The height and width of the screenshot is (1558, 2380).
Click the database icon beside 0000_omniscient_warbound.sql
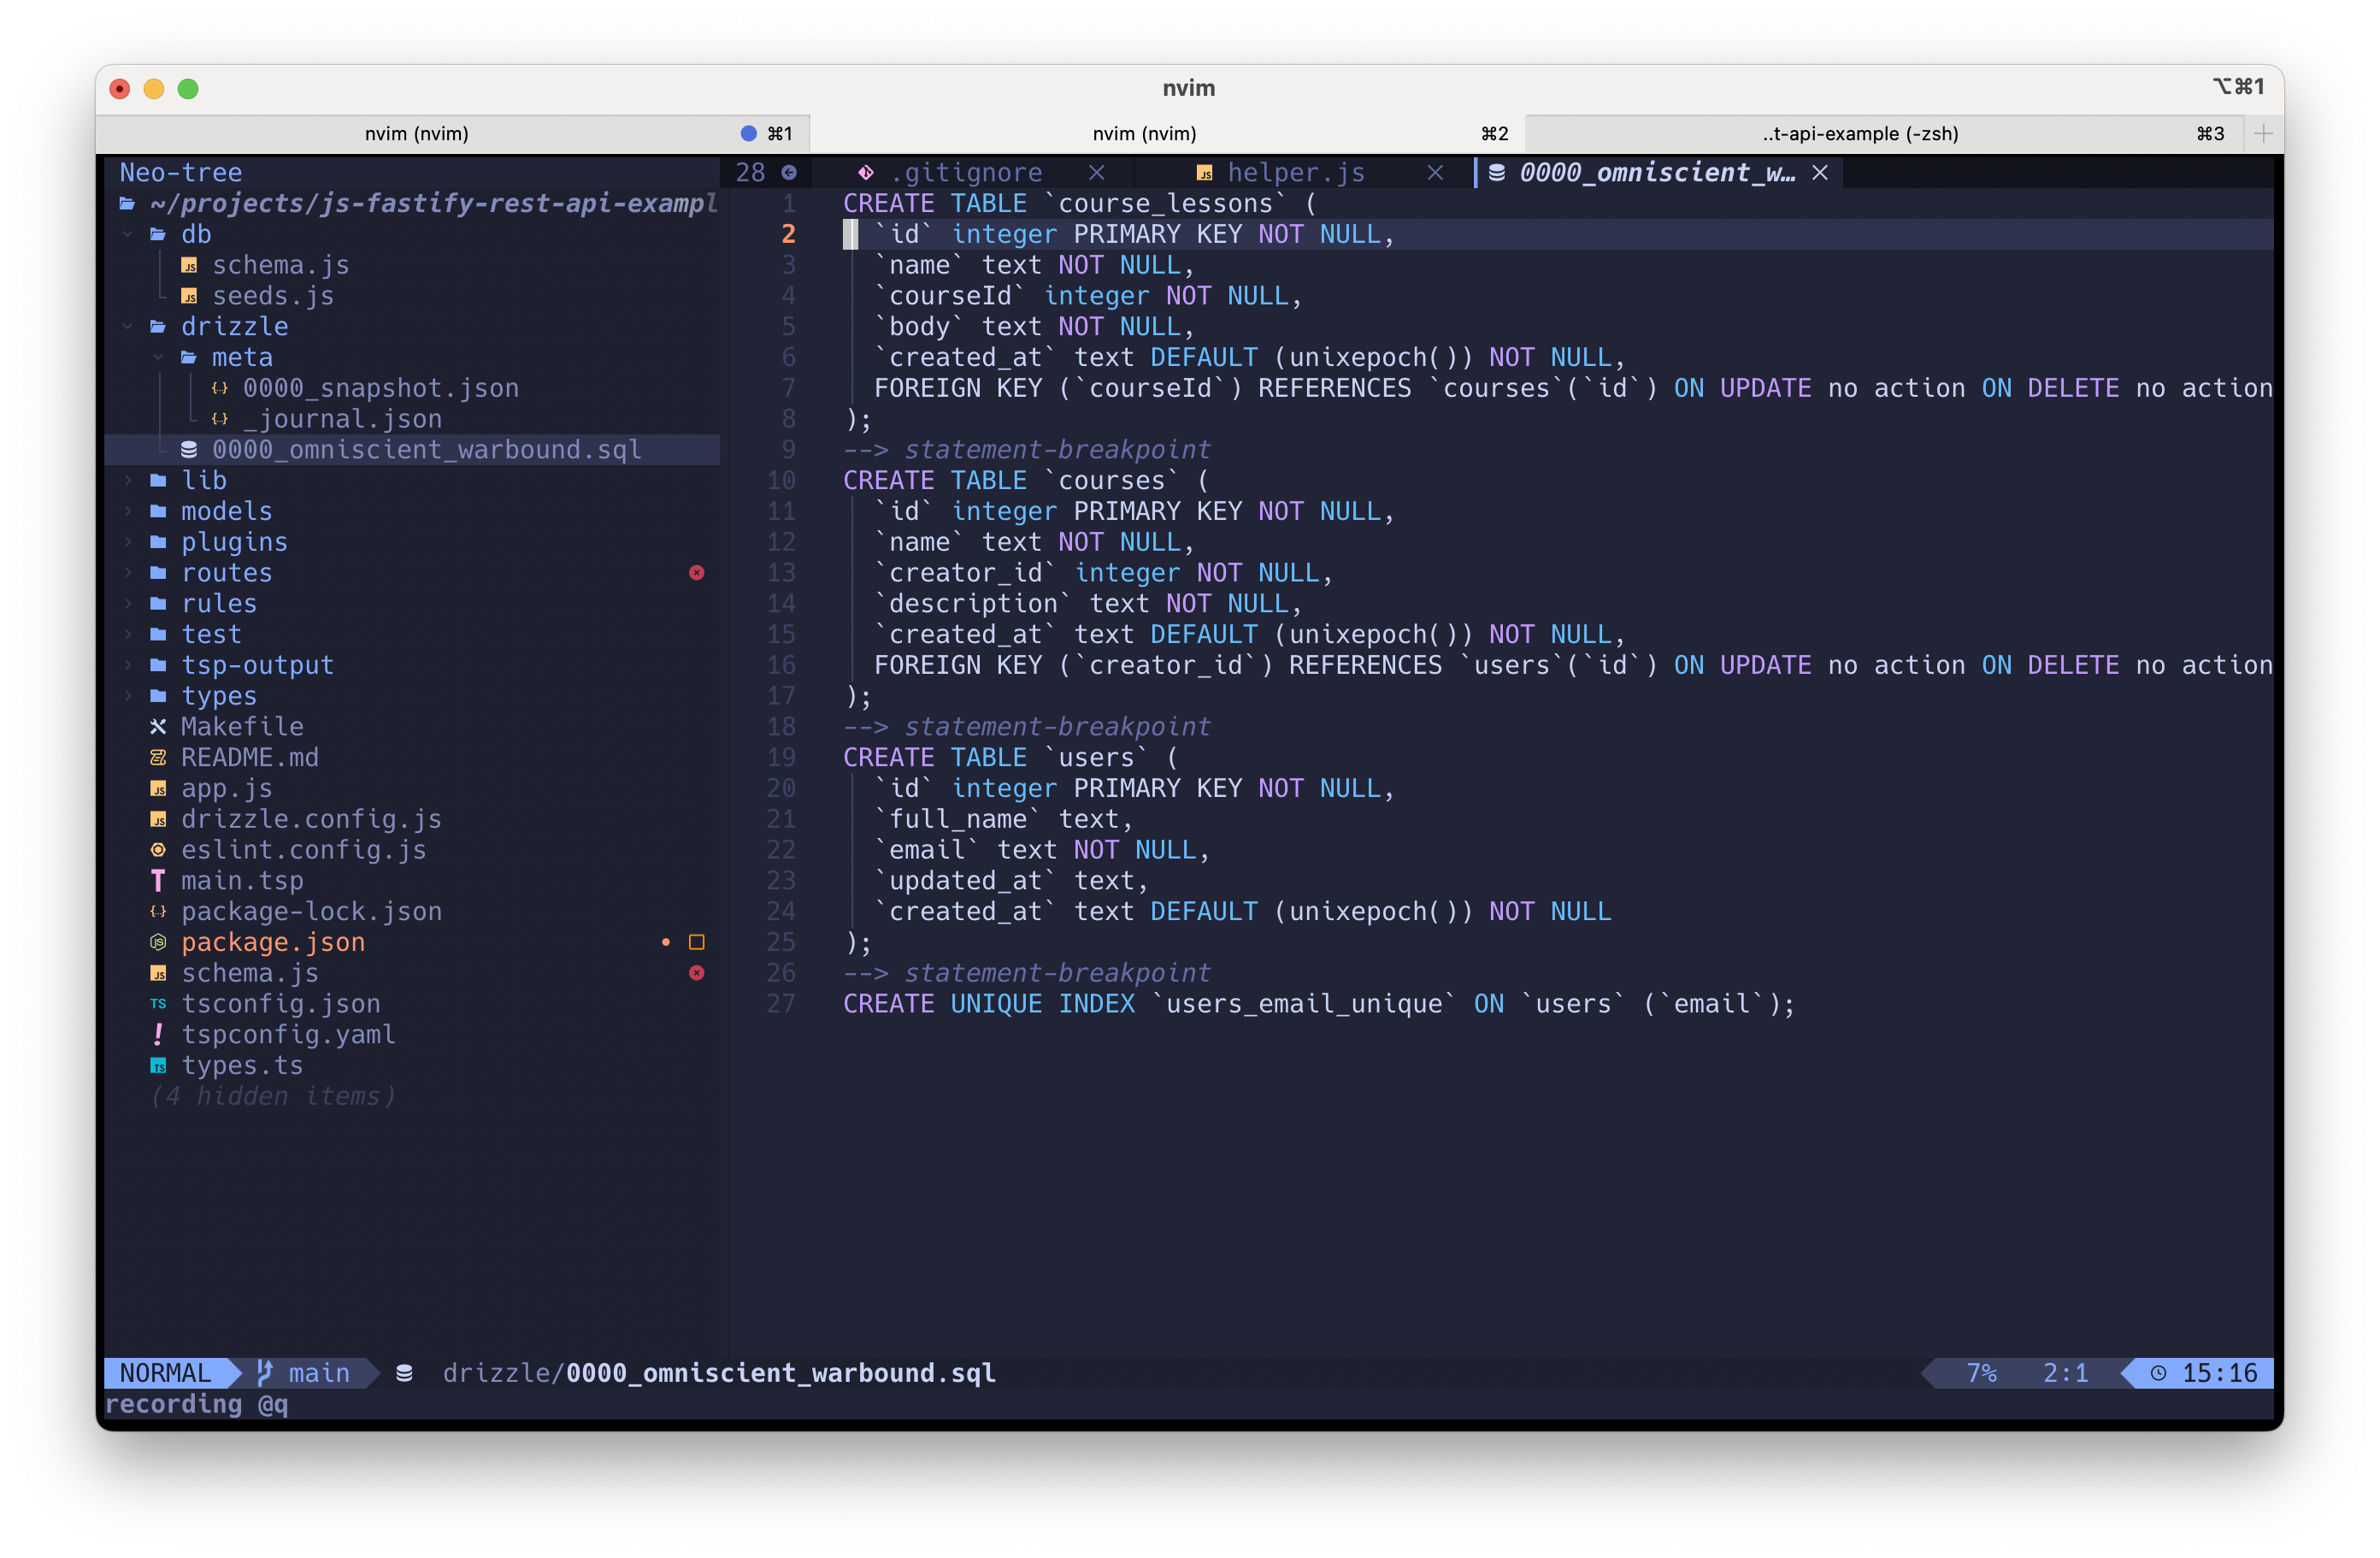coord(189,450)
